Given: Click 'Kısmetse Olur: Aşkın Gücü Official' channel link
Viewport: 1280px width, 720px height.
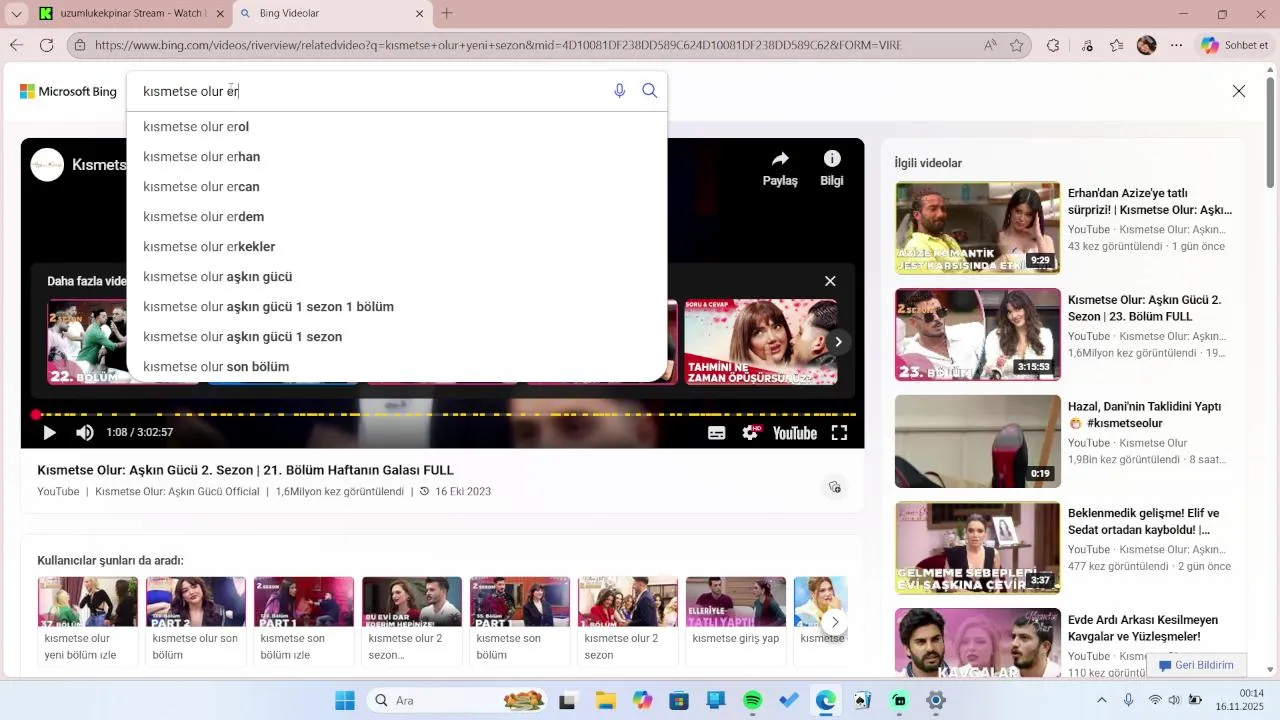Looking at the screenshot, I should pyautogui.click(x=177, y=492).
